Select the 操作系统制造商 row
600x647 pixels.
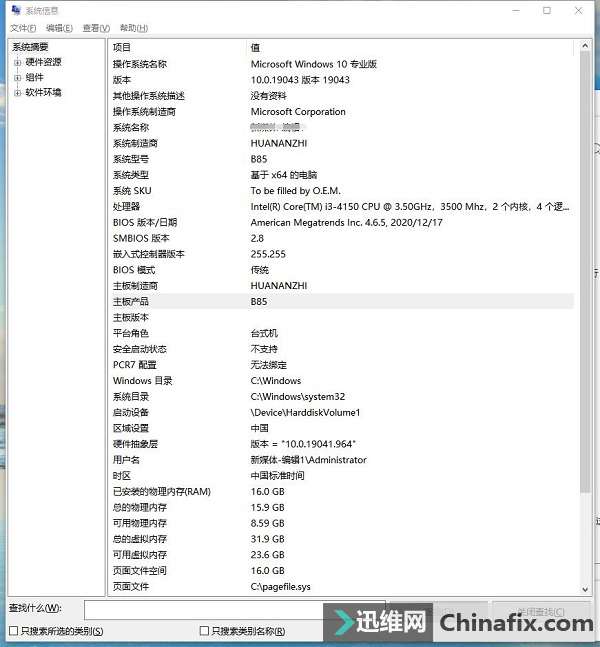click(341, 111)
